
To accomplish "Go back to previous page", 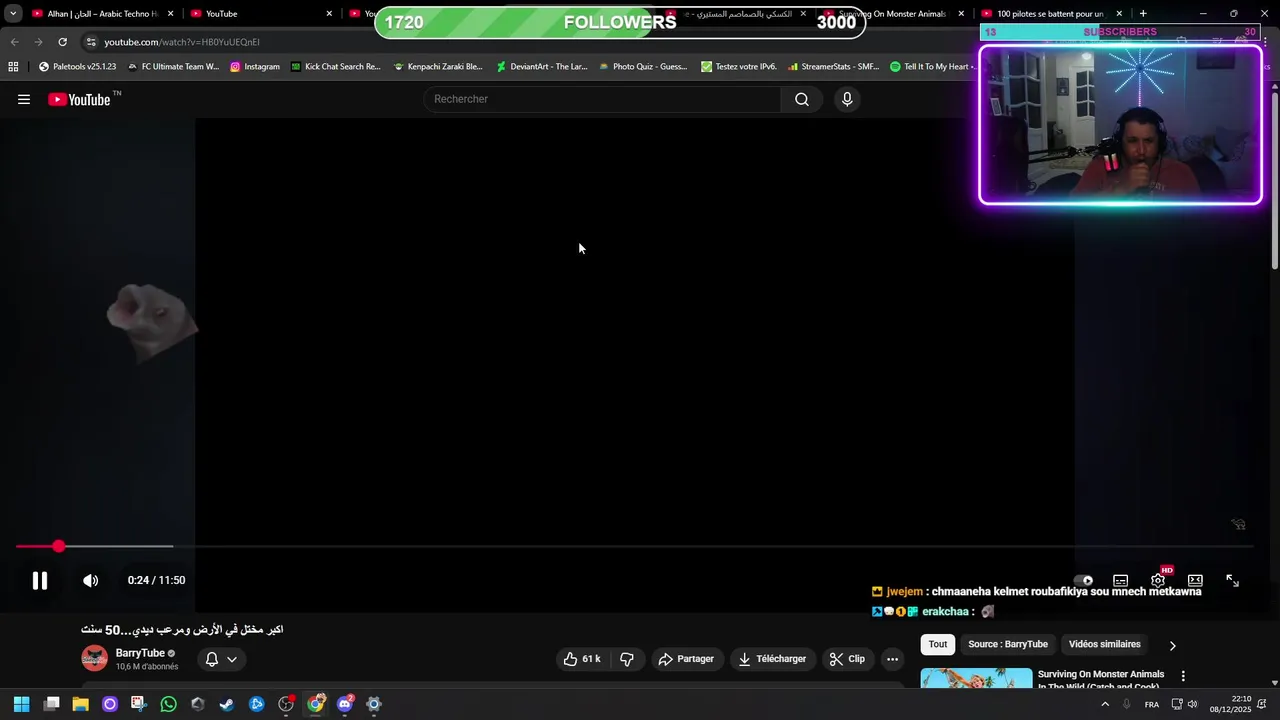I will click(x=14, y=42).
